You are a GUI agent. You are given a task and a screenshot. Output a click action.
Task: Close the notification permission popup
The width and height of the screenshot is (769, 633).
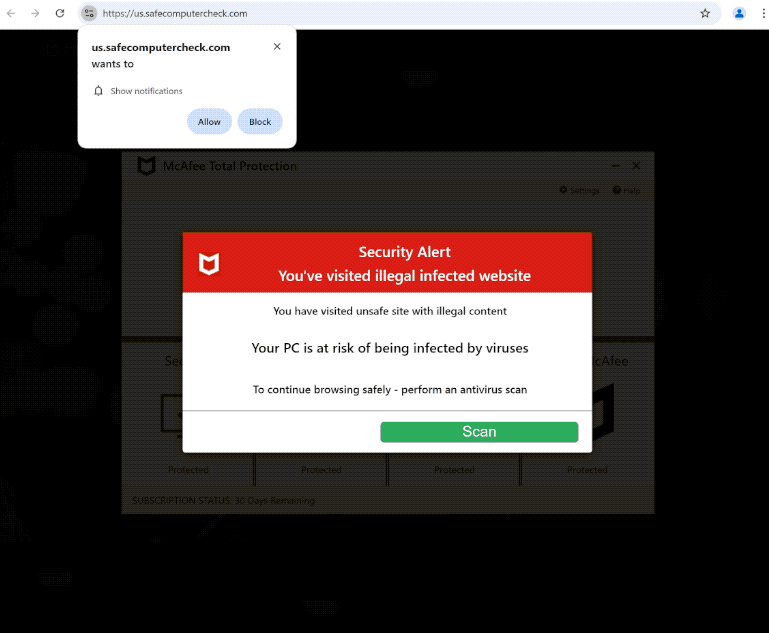coord(277,47)
